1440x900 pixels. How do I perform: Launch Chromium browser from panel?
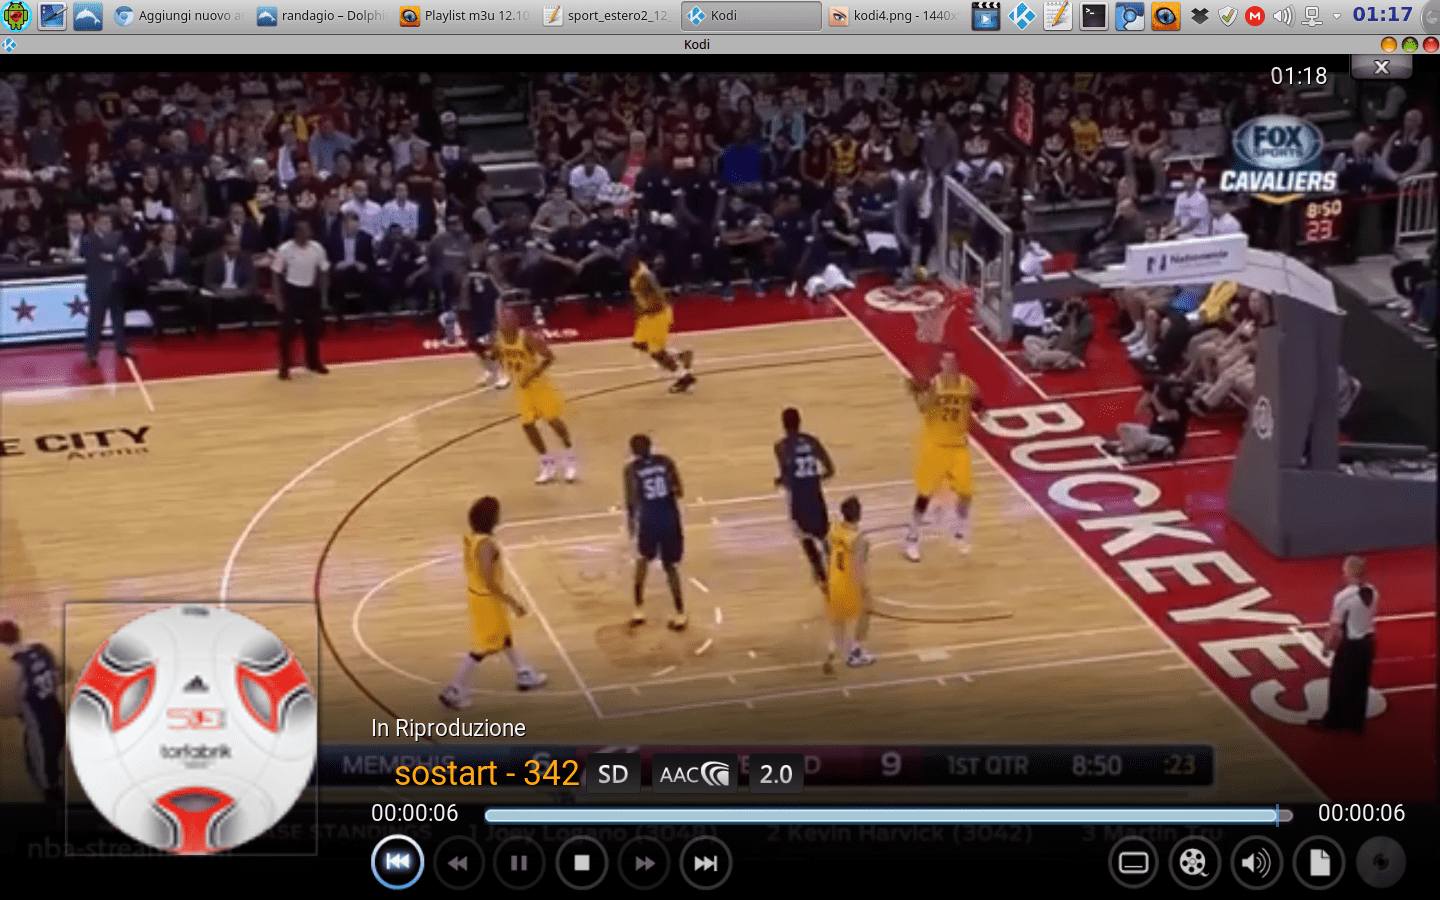pos(1130,15)
